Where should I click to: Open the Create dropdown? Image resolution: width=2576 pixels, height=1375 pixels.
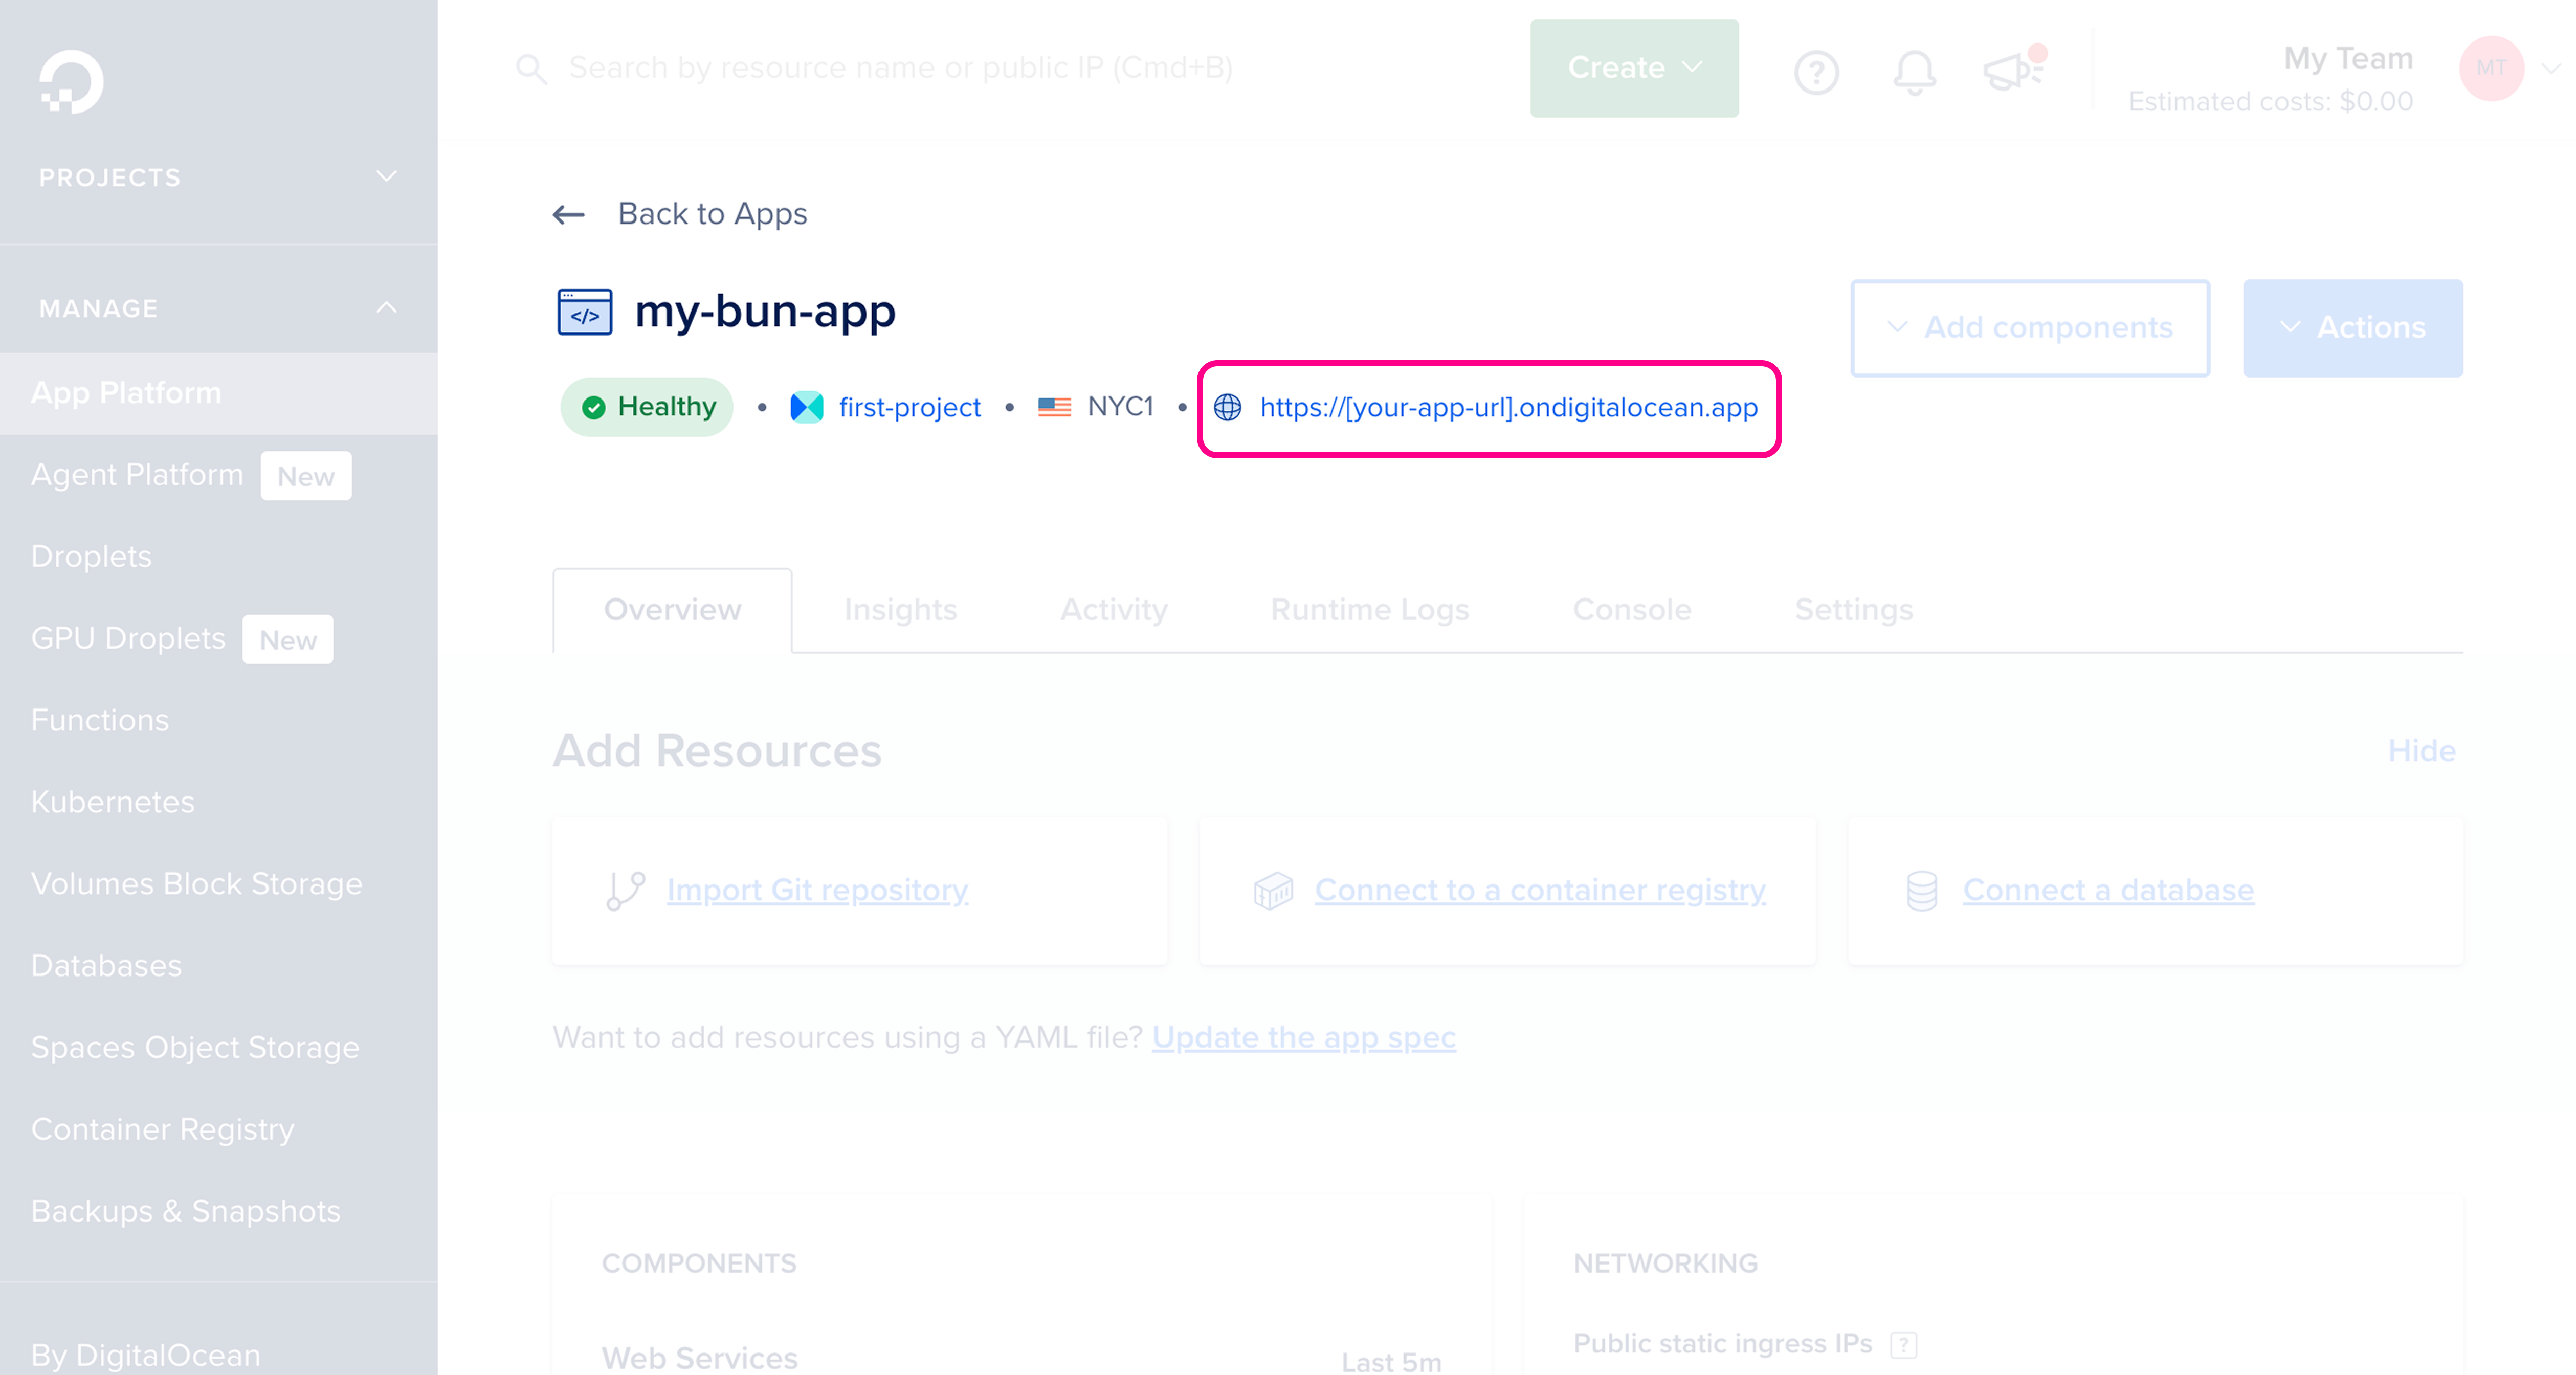pos(1633,68)
